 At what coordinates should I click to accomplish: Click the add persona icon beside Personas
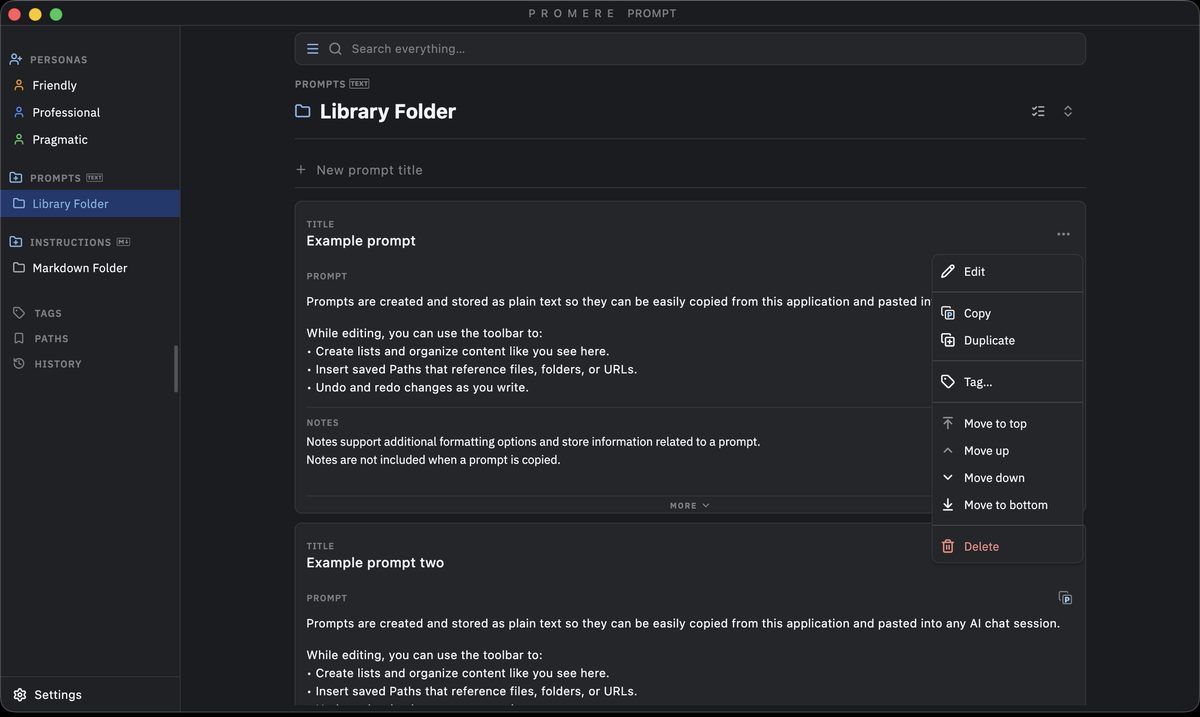pyautogui.click(x=16, y=60)
